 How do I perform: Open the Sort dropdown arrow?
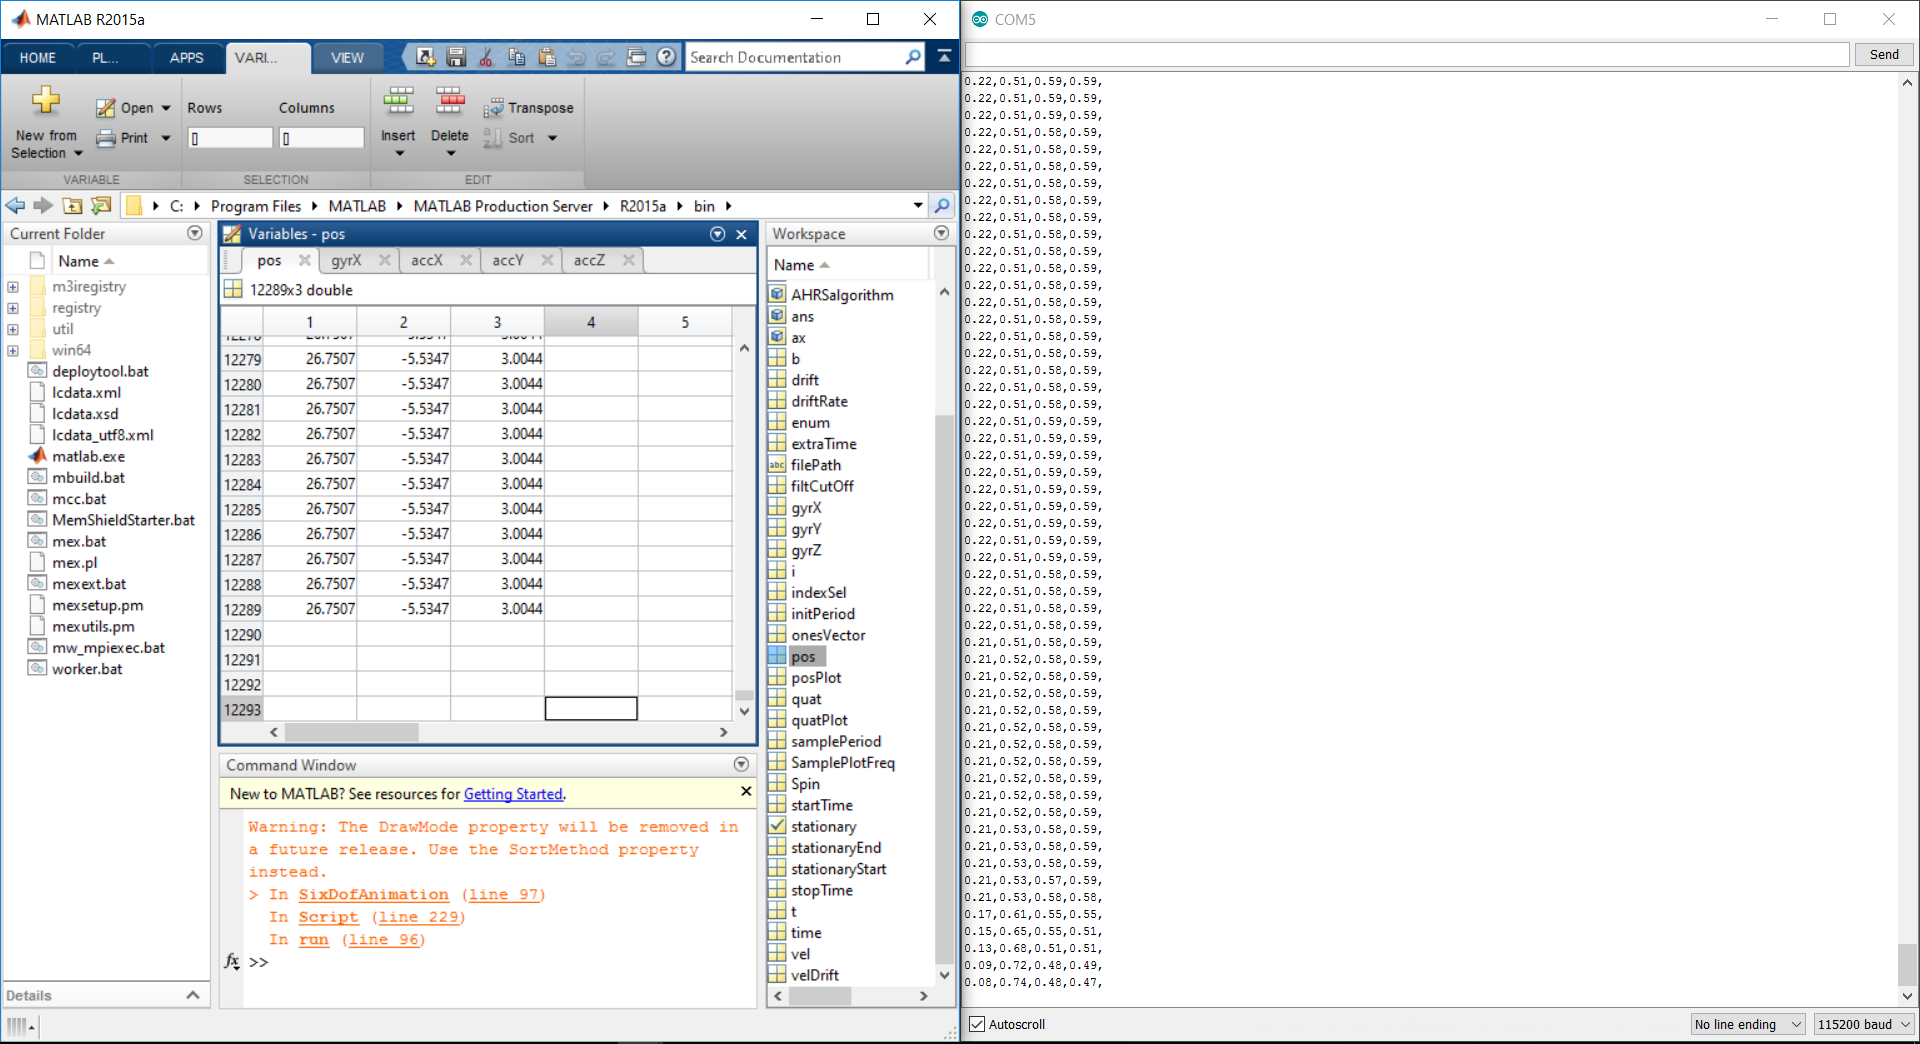553,138
